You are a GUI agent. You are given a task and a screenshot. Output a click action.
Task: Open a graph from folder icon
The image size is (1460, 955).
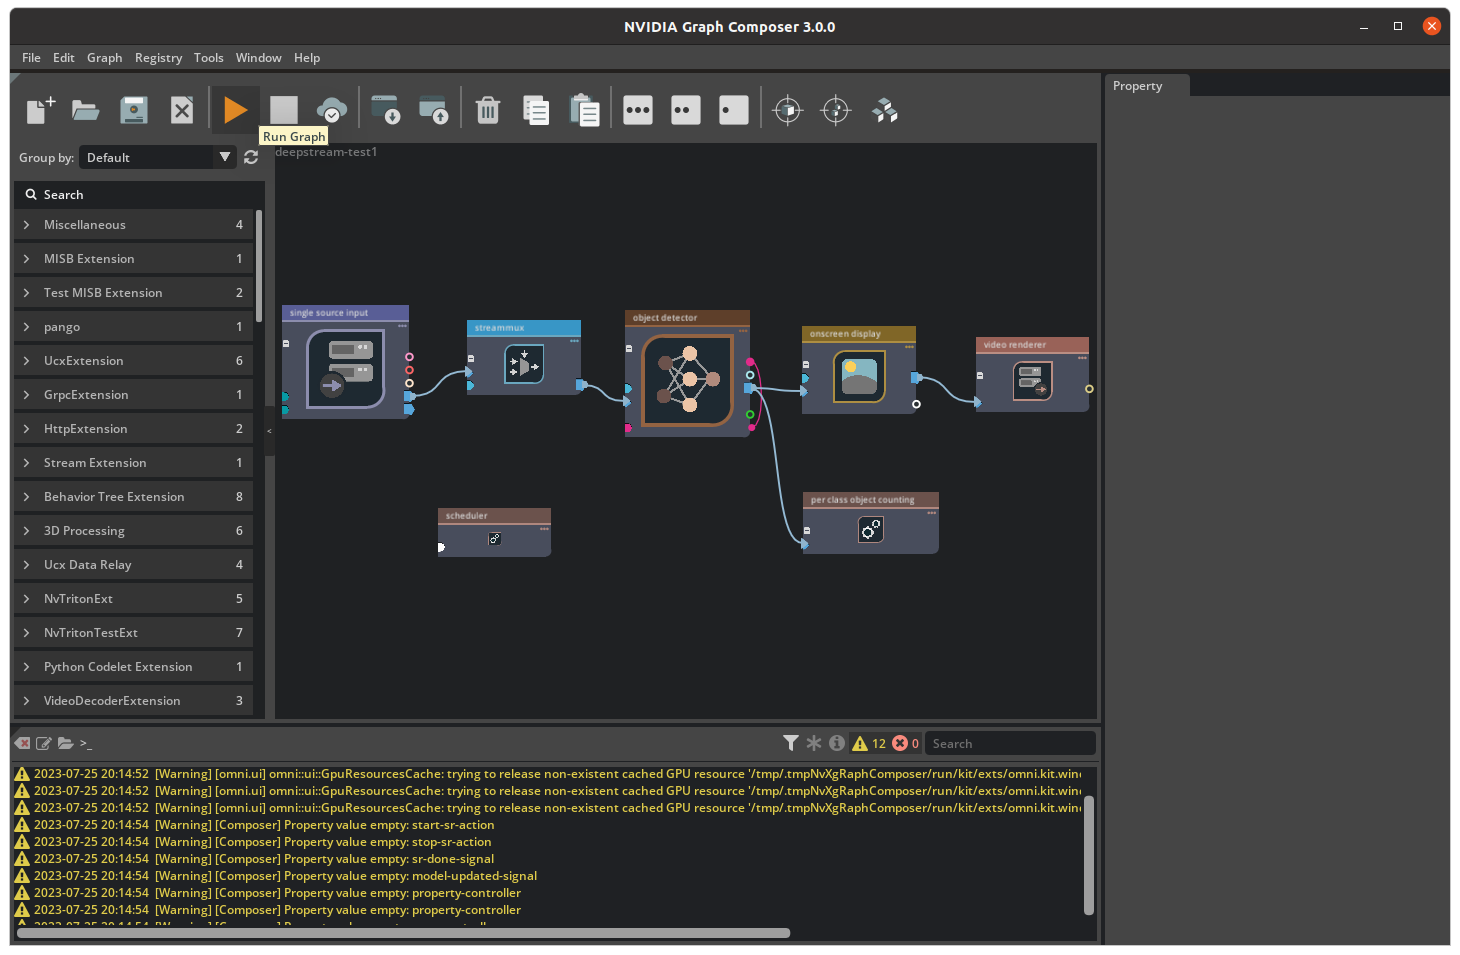86,110
